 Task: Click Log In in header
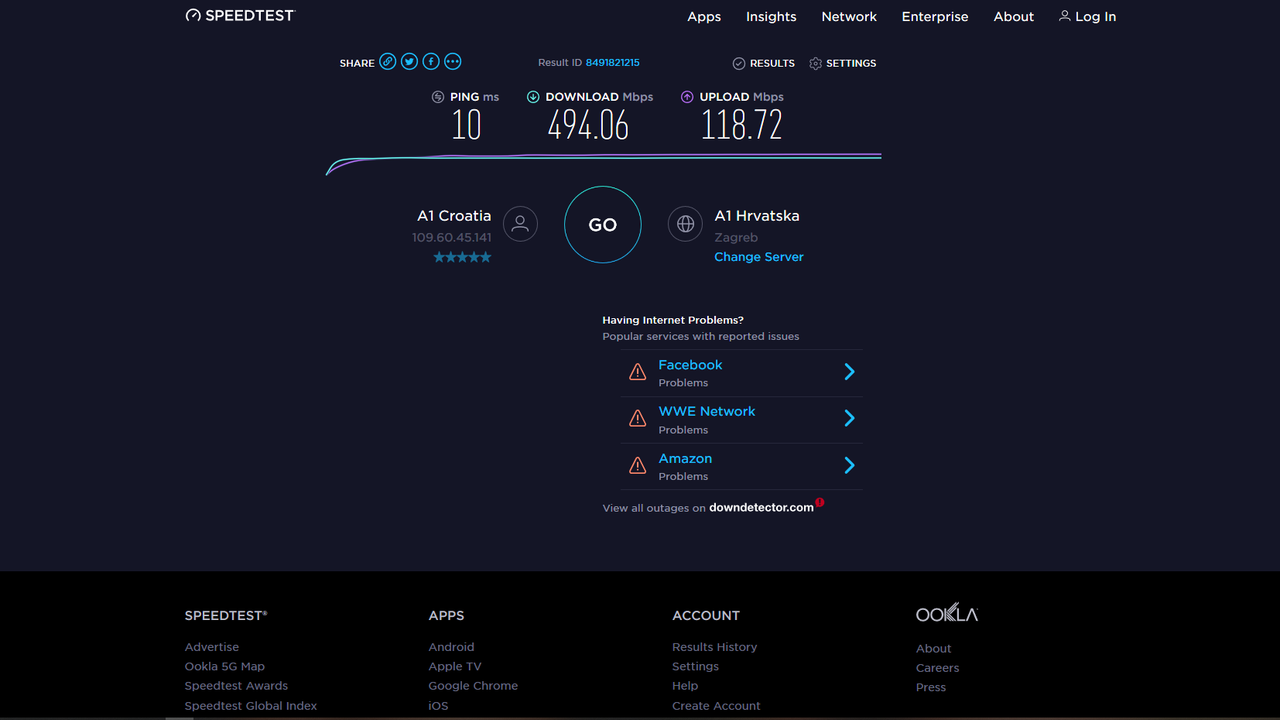1088,17
